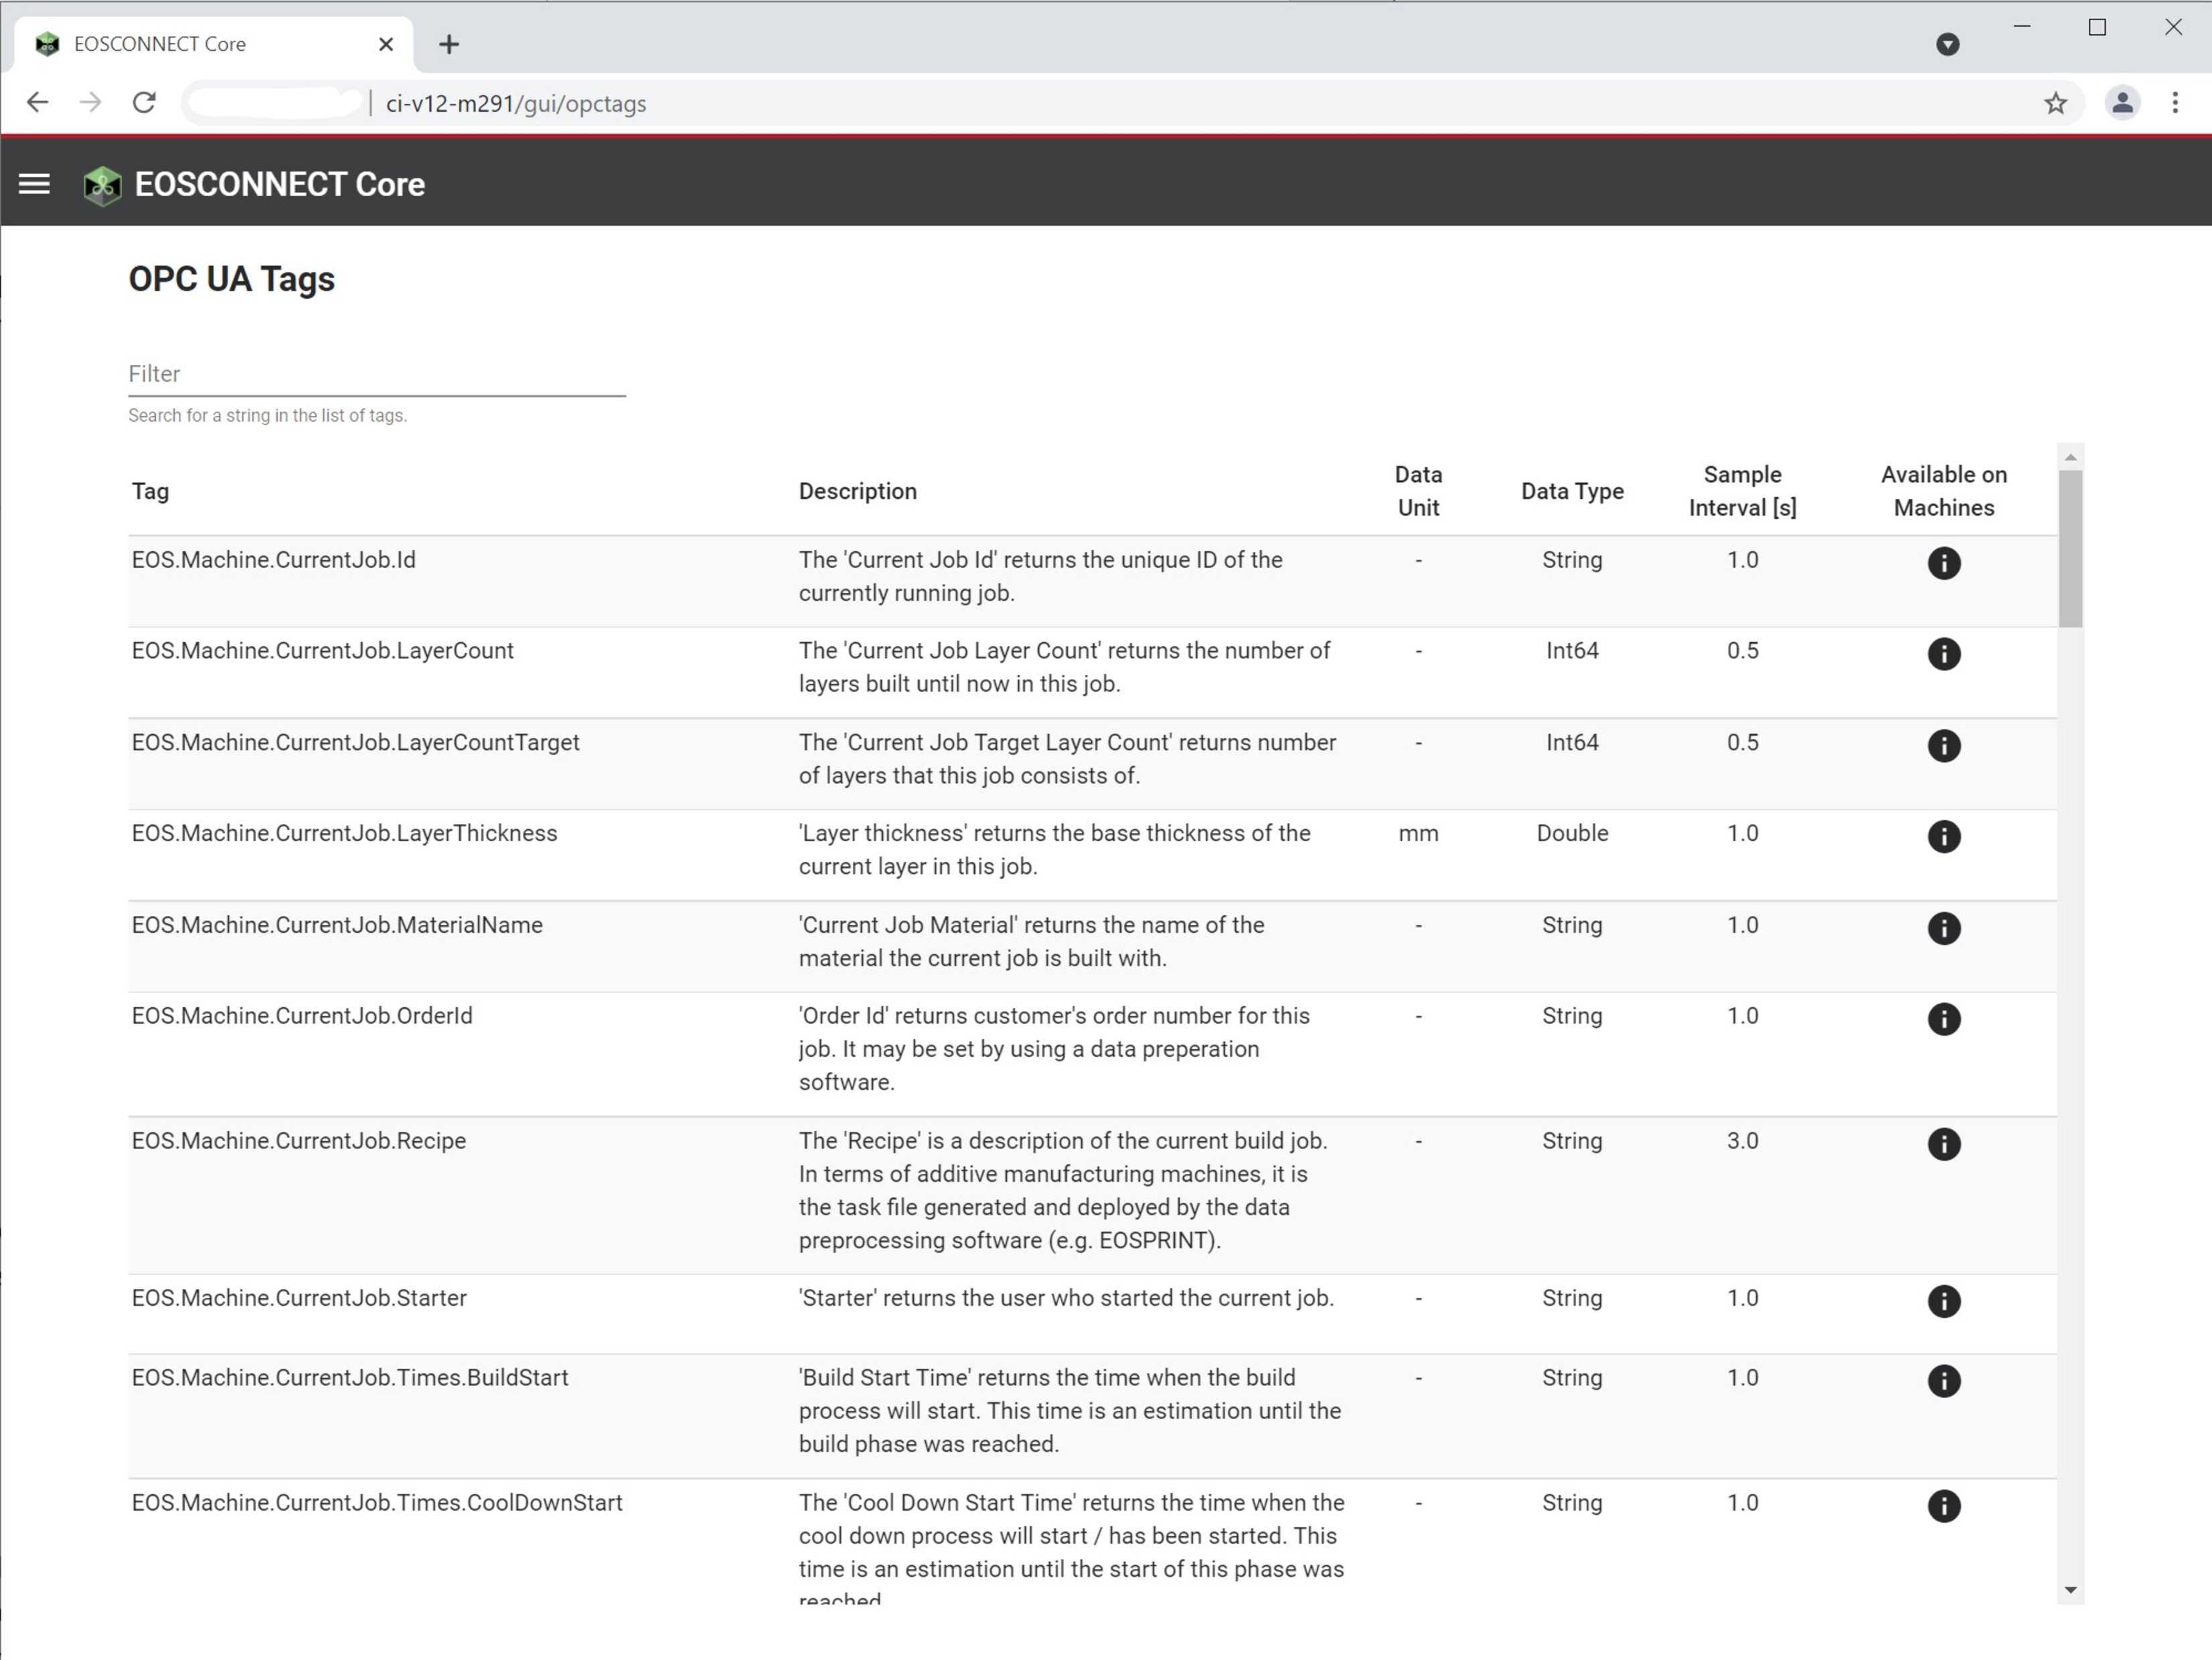Click the forward navigation button

(90, 102)
